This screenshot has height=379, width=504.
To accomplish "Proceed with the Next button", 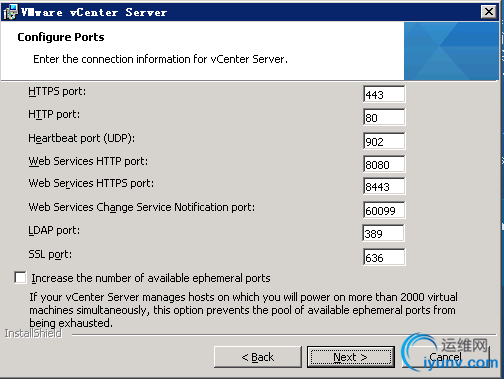I will point(351,357).
